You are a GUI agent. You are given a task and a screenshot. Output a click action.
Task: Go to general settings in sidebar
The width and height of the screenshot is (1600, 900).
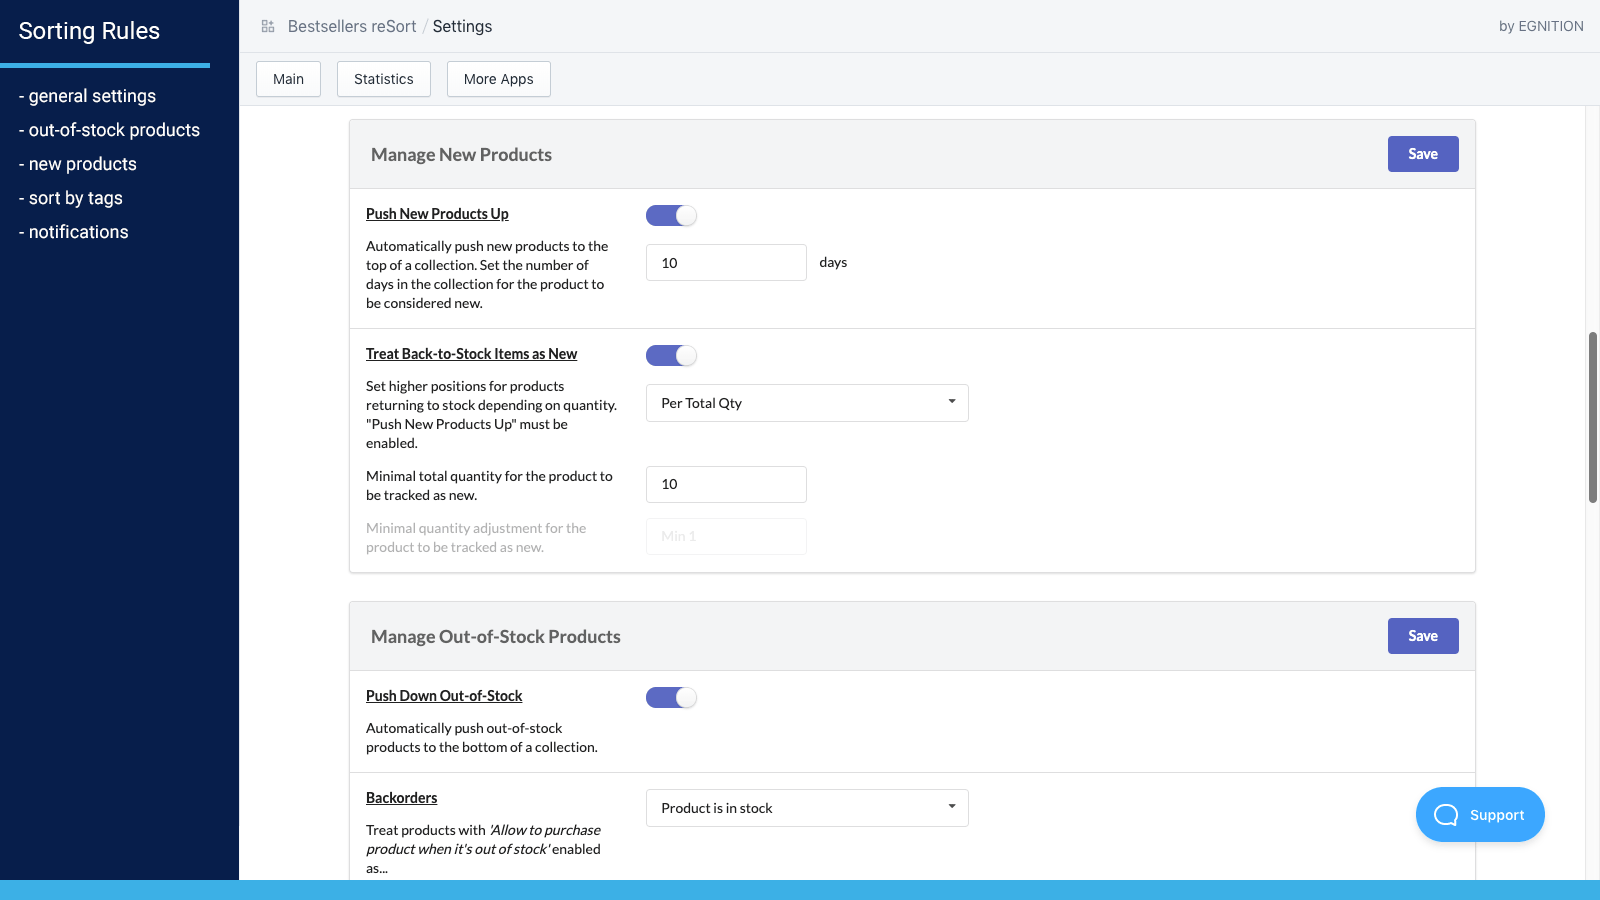pos(87,96)
